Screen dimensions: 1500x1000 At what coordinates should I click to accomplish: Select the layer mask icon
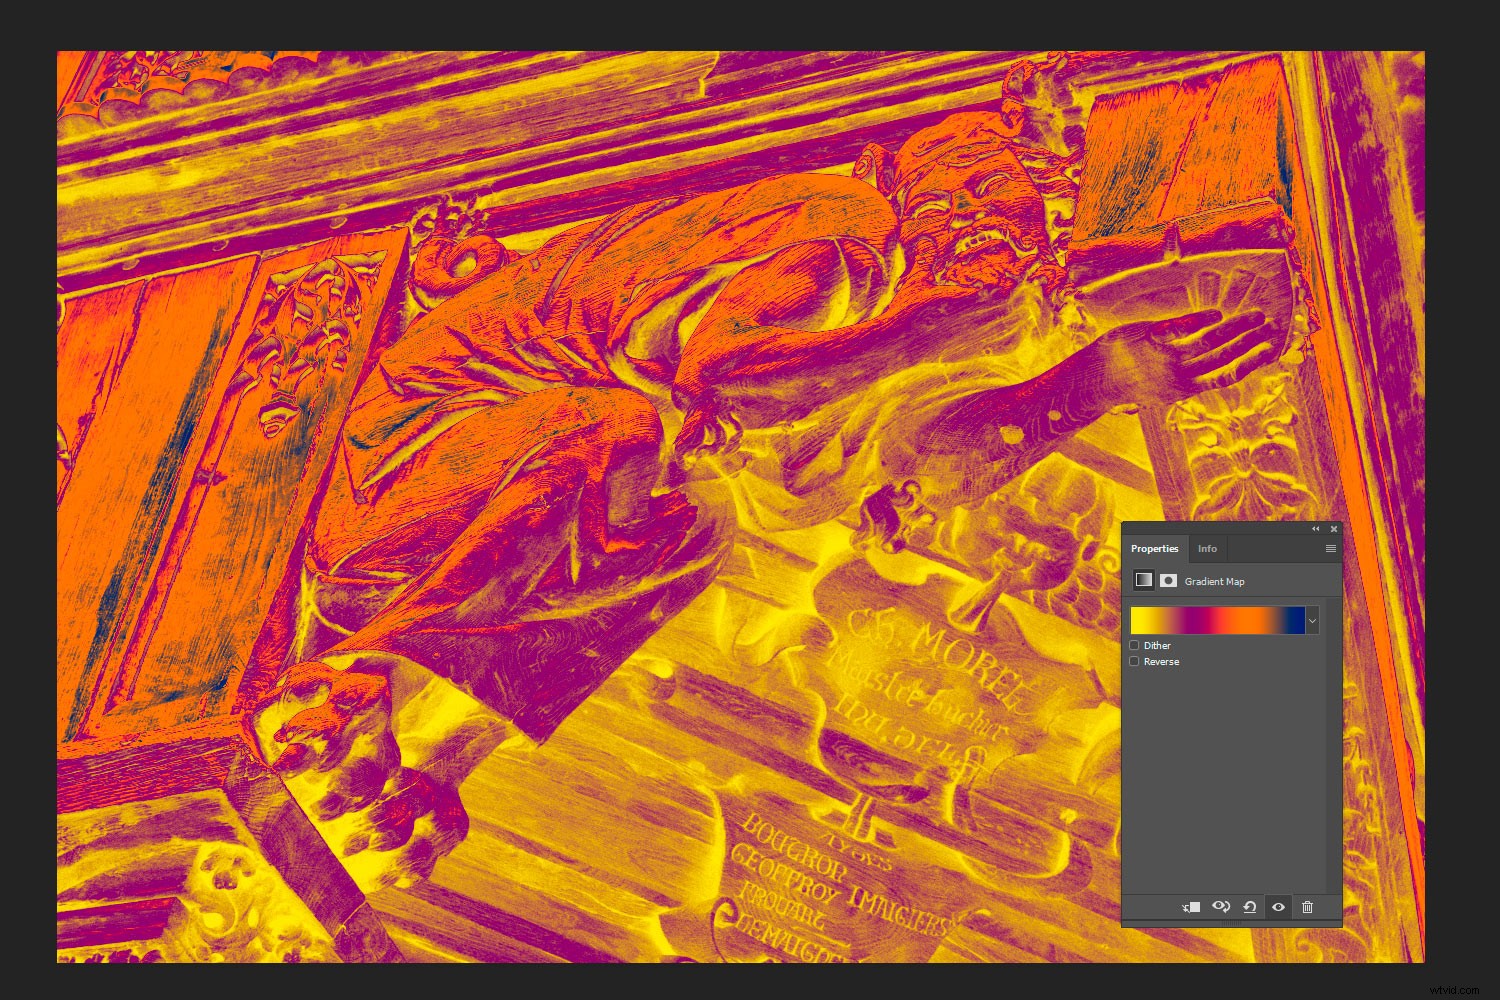1167,580
